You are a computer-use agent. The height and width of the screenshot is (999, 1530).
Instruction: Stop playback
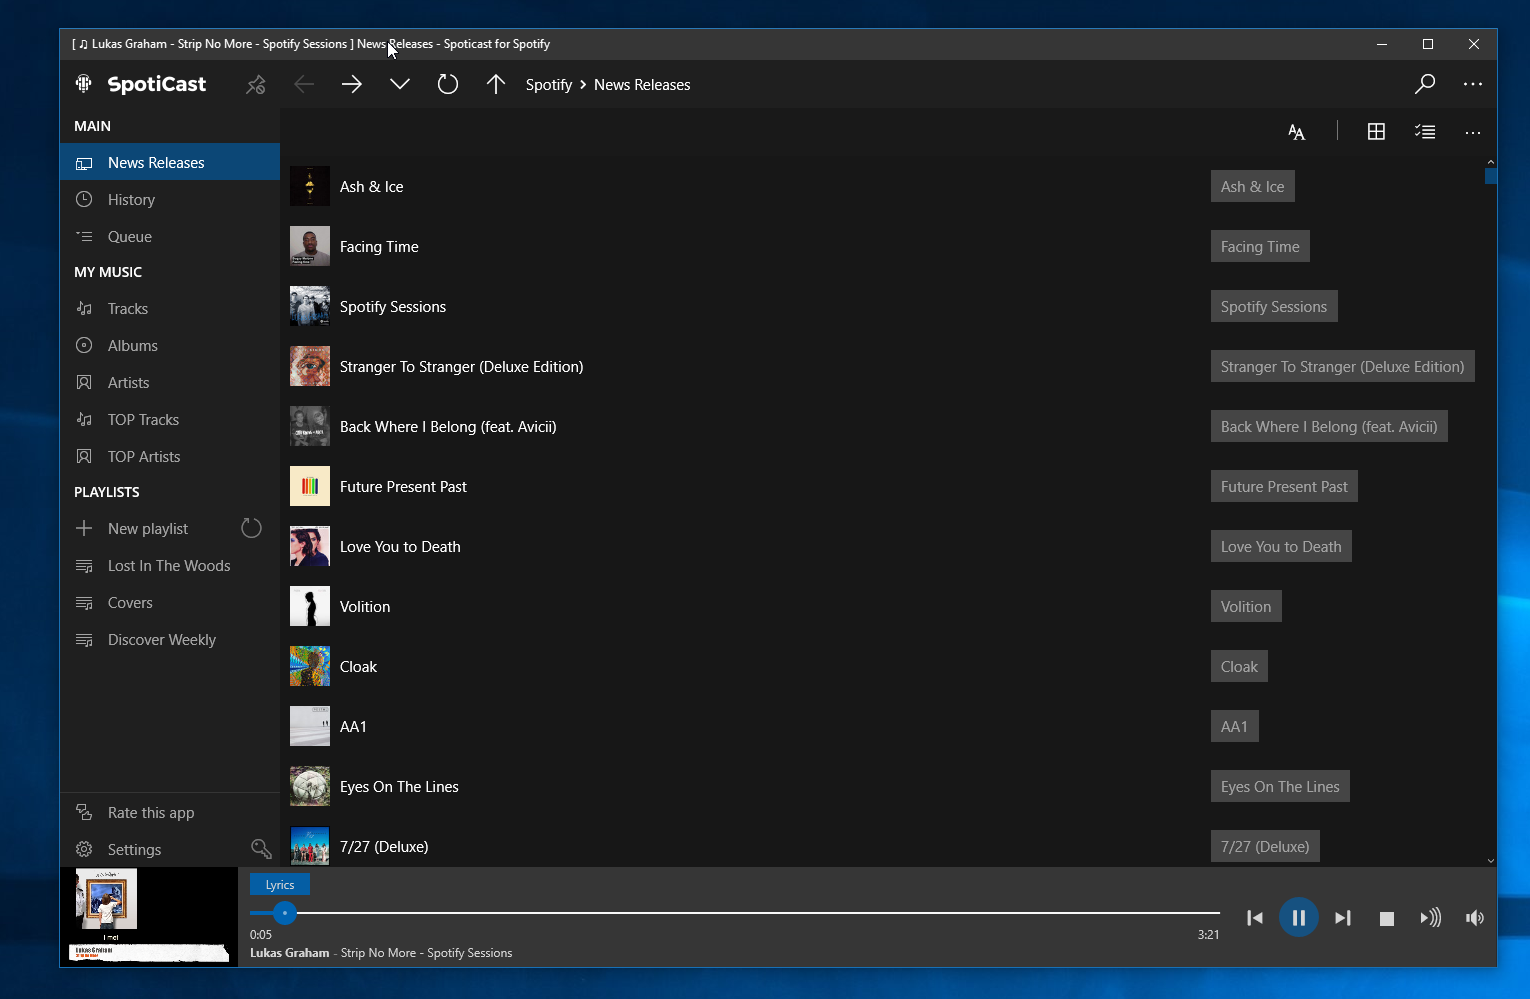(1387, 918)
